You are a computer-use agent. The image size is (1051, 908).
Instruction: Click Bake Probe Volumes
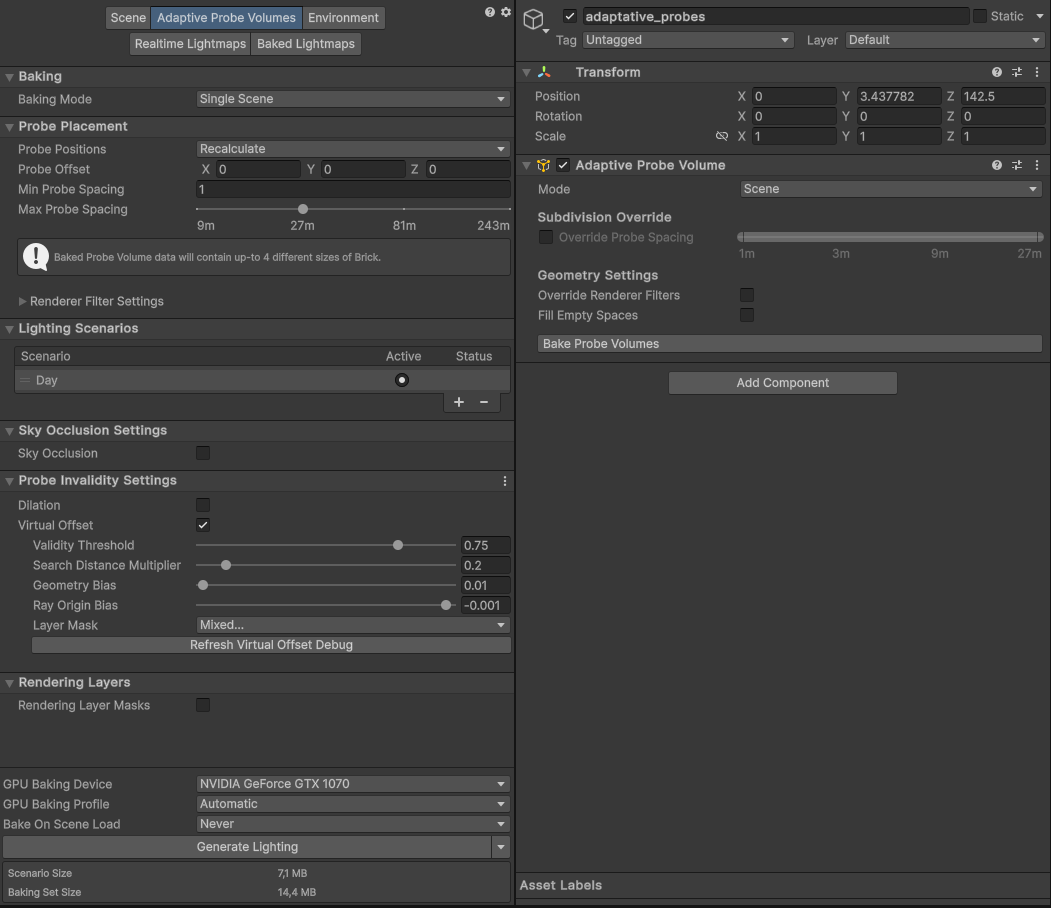790,343
